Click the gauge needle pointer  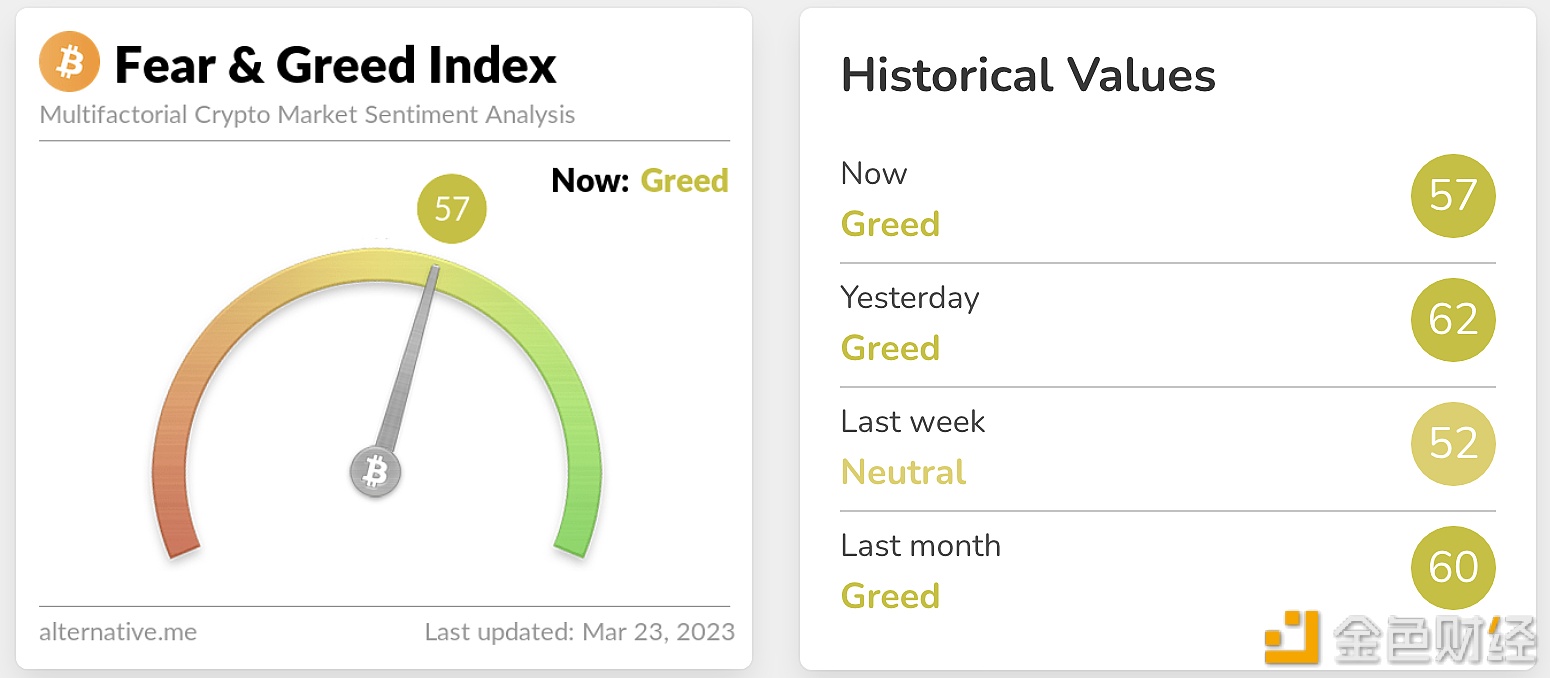point(410,360)
